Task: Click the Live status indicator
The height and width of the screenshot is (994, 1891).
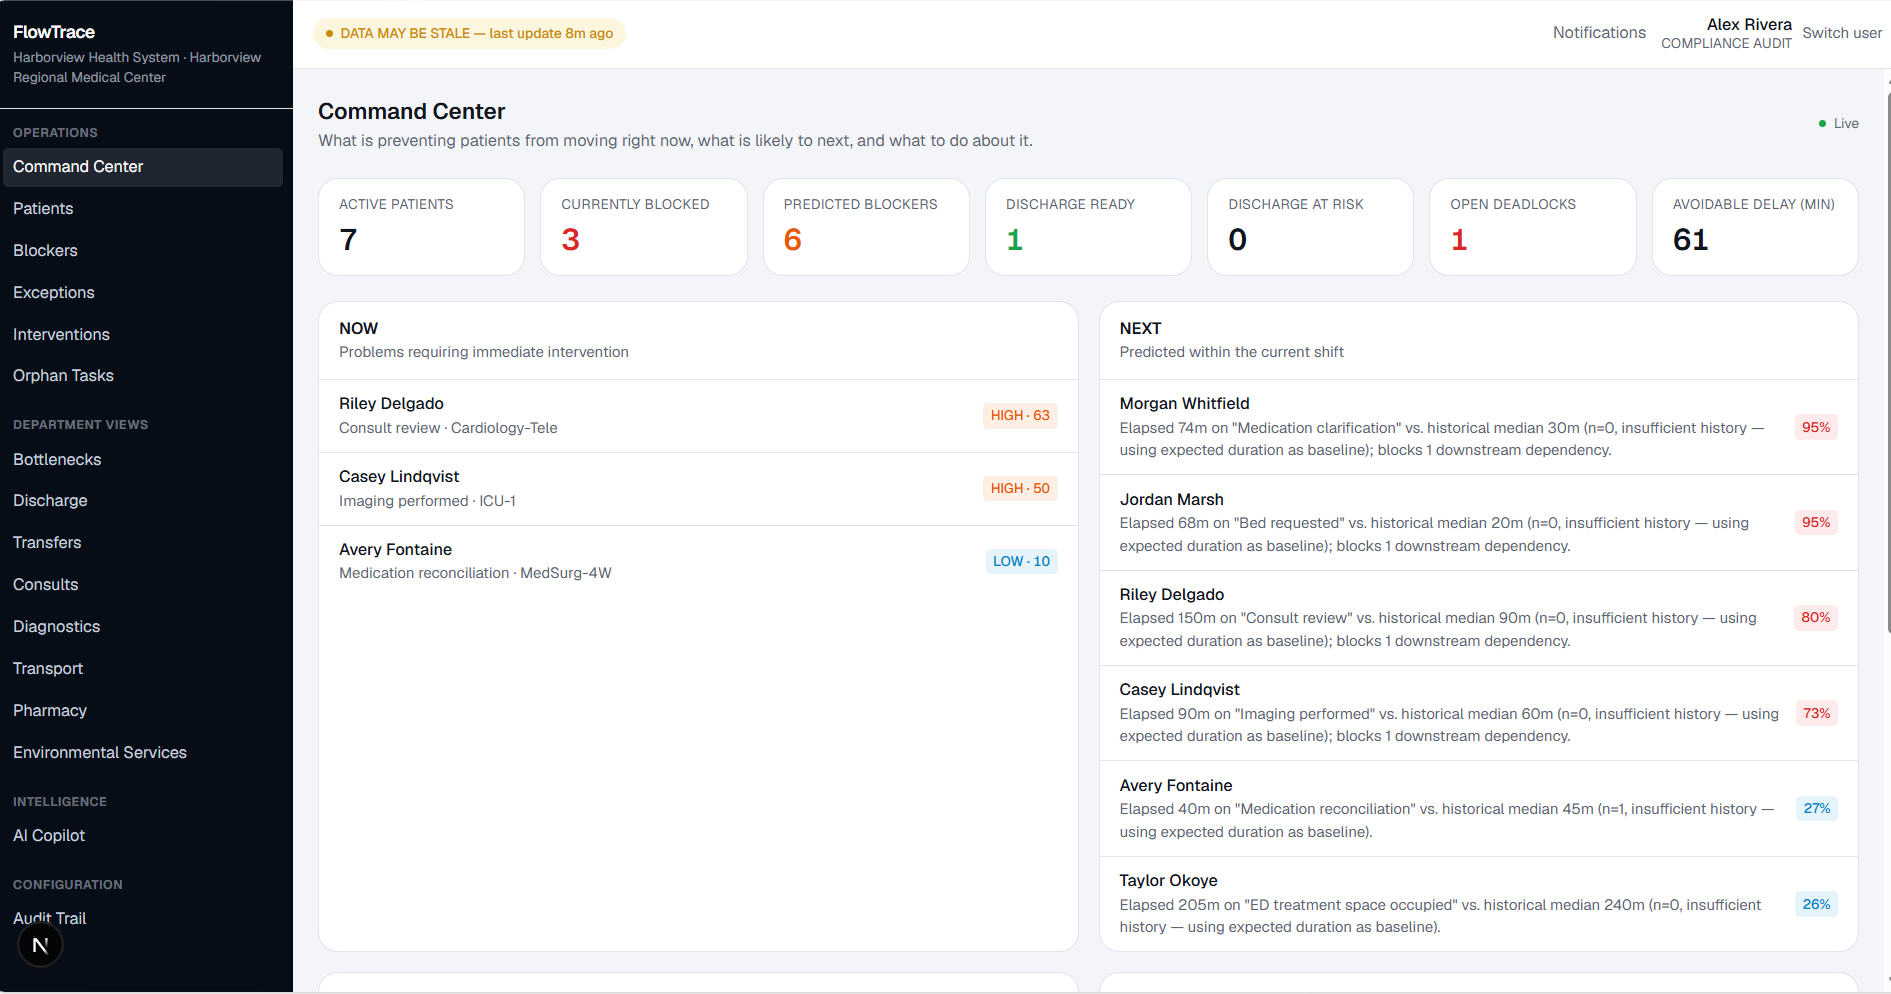Action: [x=1838, y=124]
